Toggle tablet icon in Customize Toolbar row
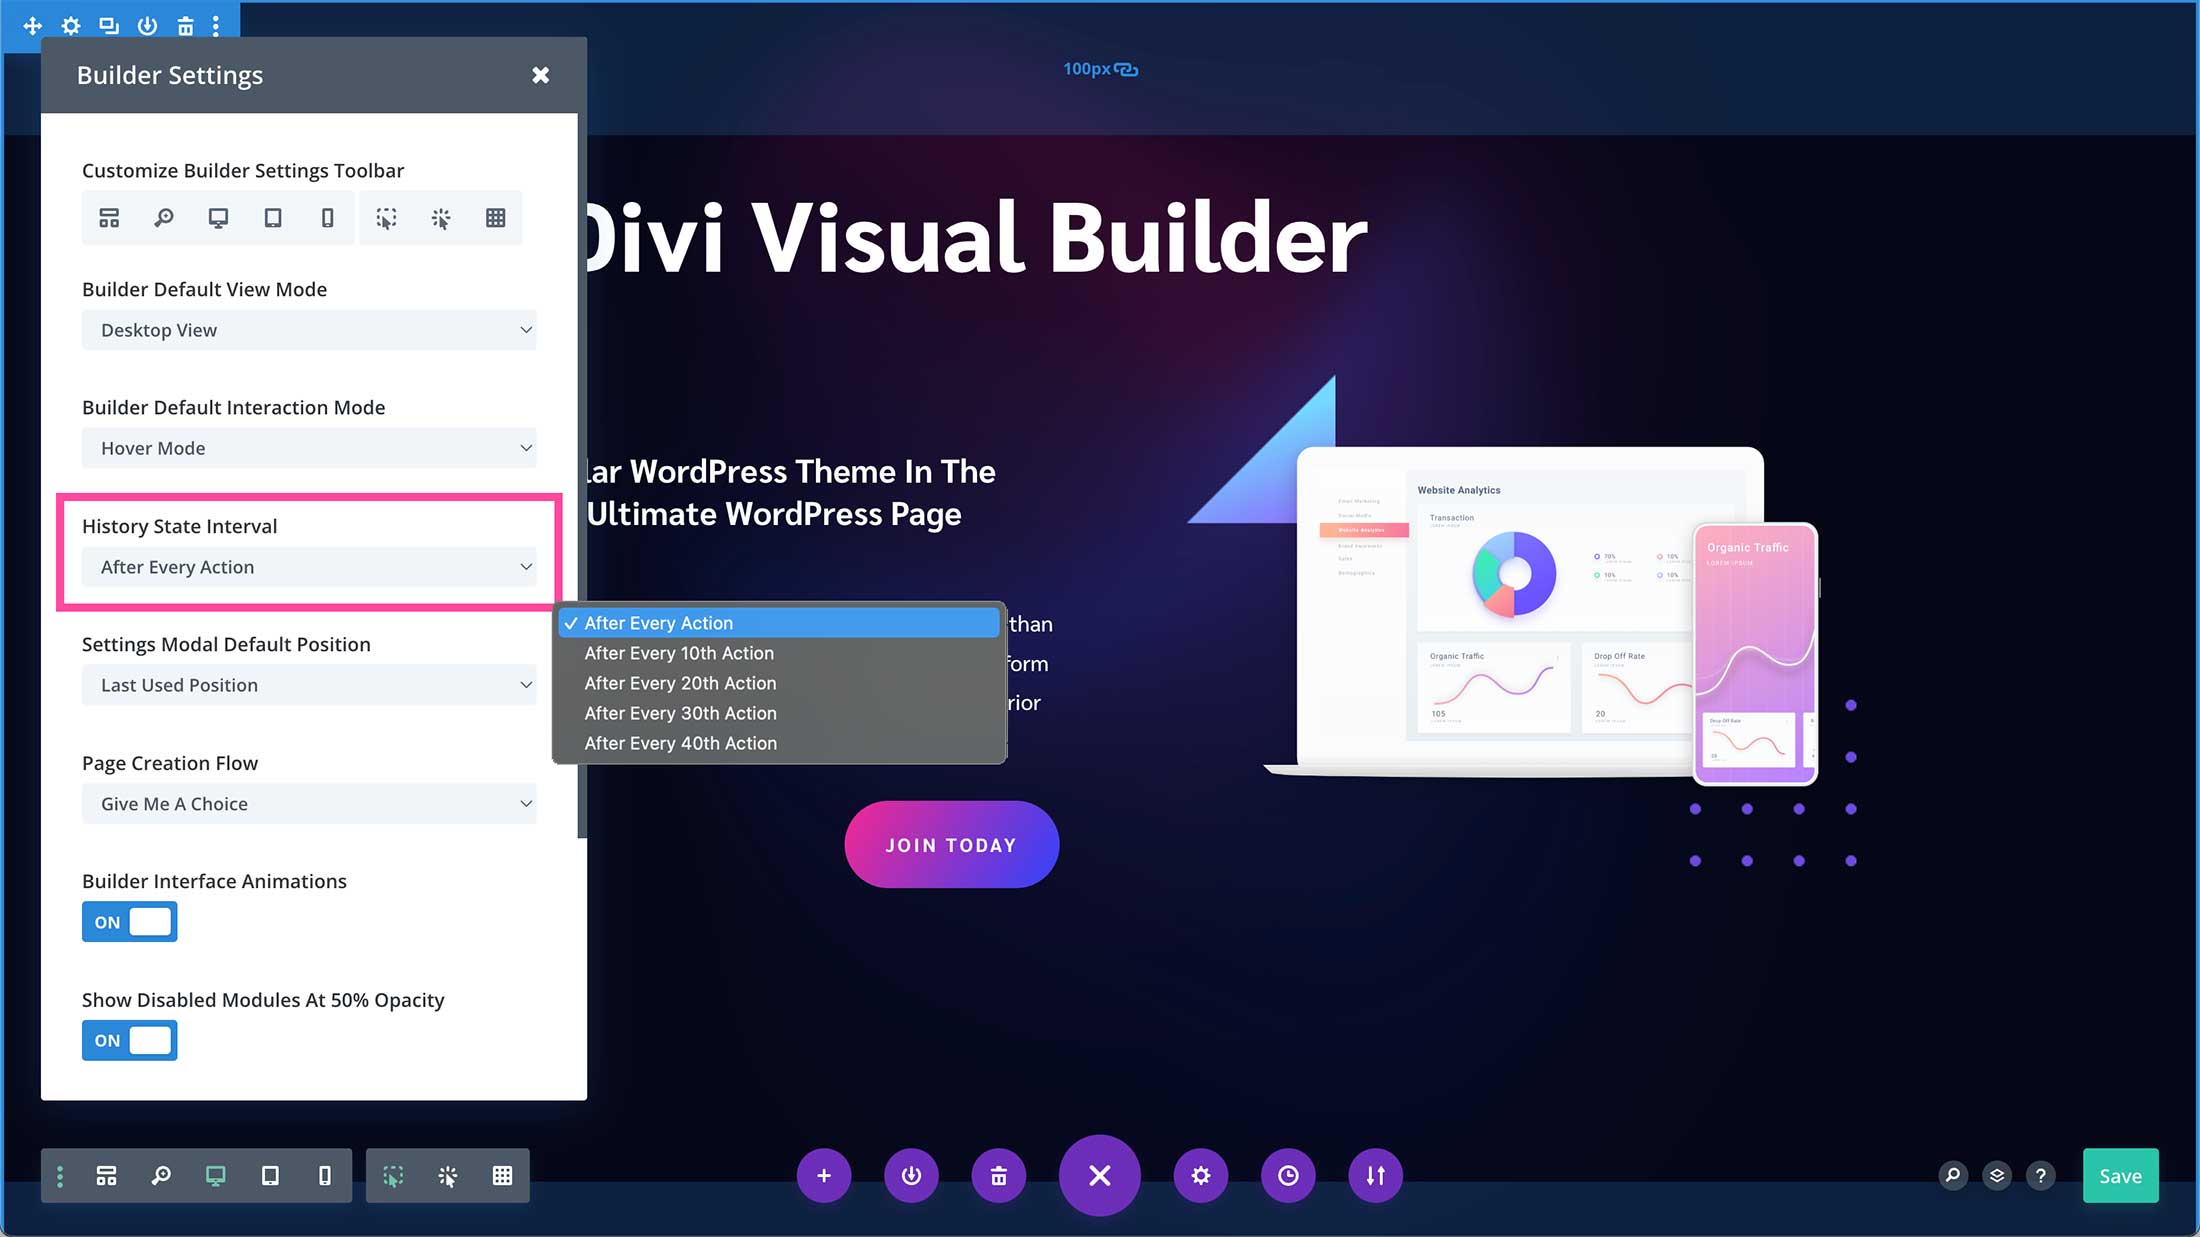Viewport: 2200px width, 1237px height. (272, 218)
